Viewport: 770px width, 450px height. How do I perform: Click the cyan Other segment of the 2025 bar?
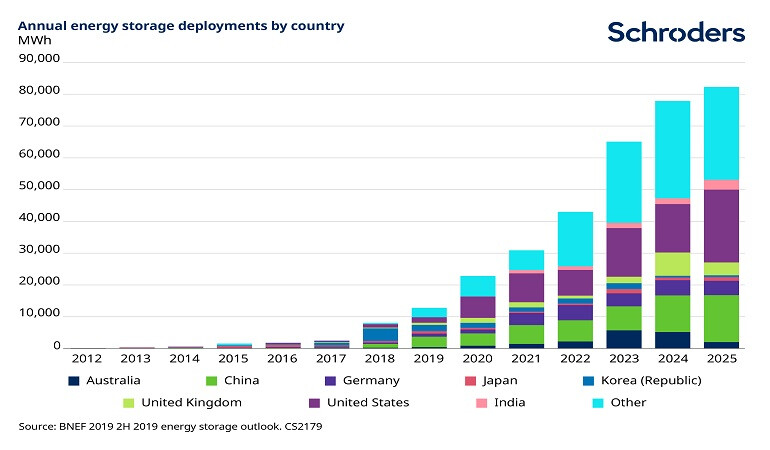[721, 133]
